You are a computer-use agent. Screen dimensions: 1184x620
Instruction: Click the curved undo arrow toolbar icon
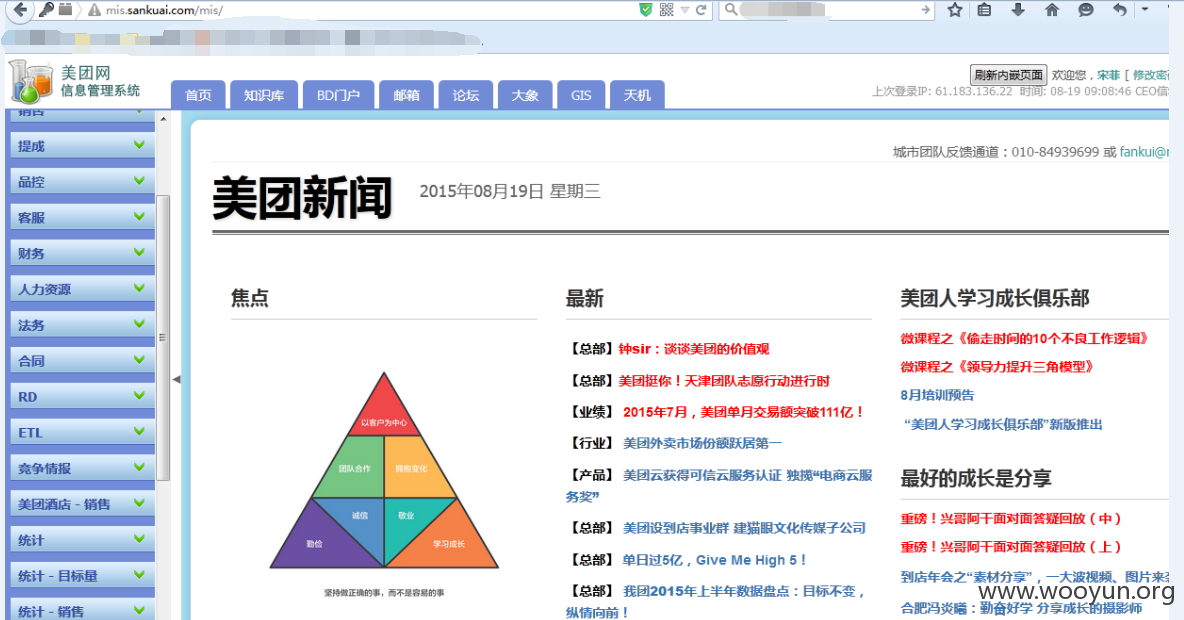click(1120, 10)
